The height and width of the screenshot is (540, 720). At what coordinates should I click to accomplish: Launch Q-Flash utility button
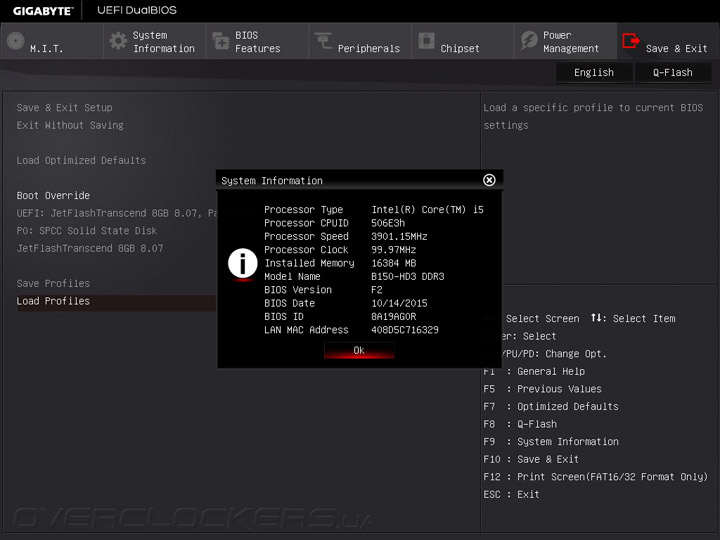point(673,73)
